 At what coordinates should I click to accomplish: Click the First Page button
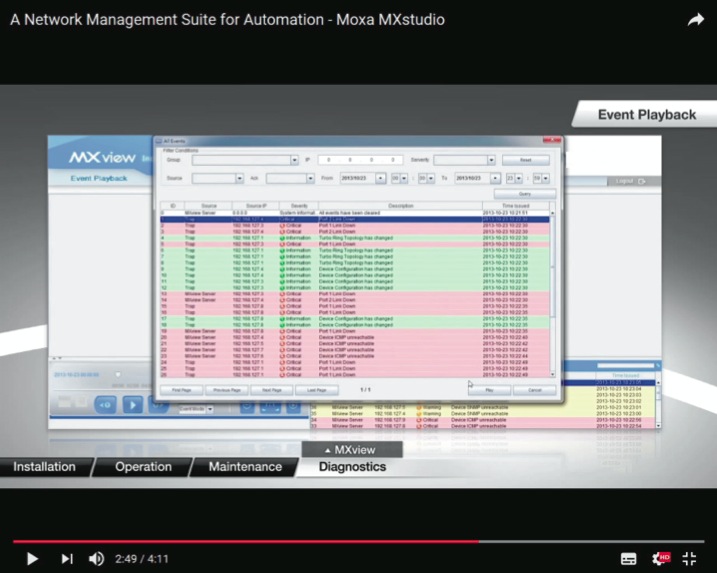182,390
